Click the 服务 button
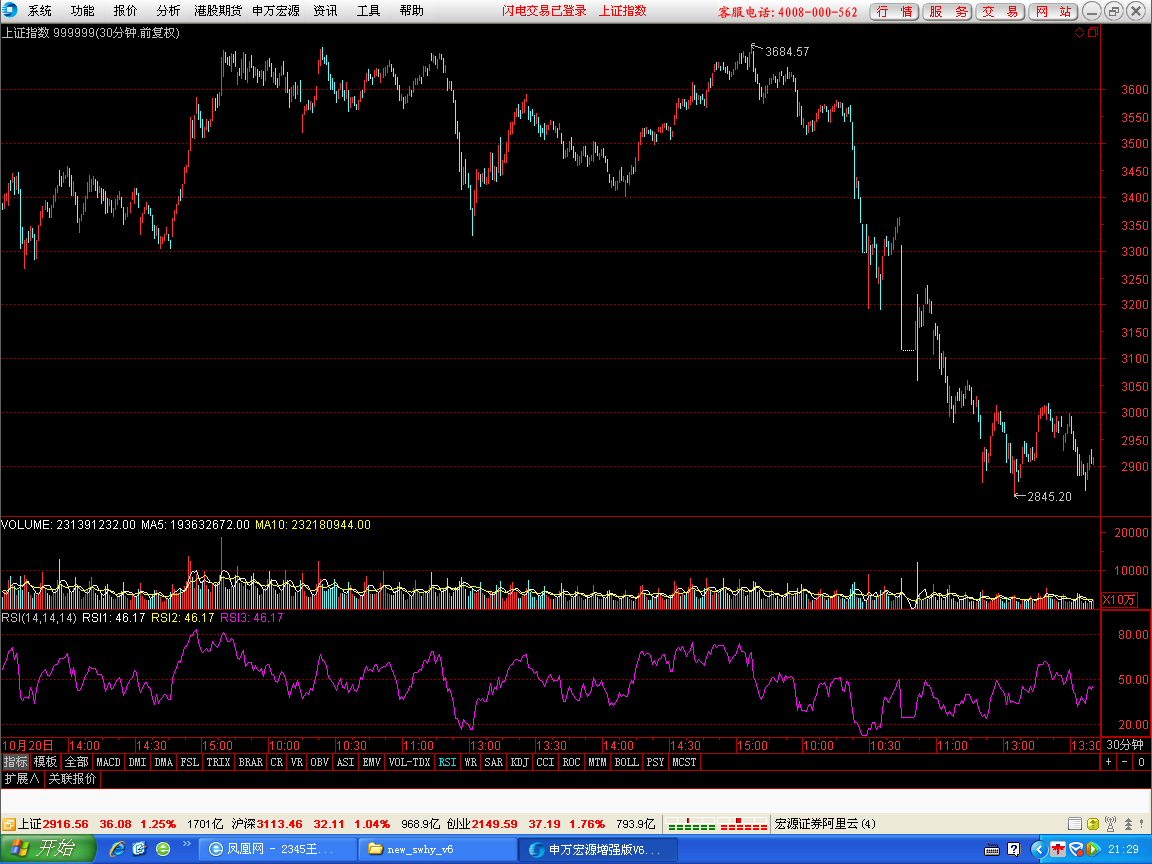The image size is (1152, 864). (948, 12)
